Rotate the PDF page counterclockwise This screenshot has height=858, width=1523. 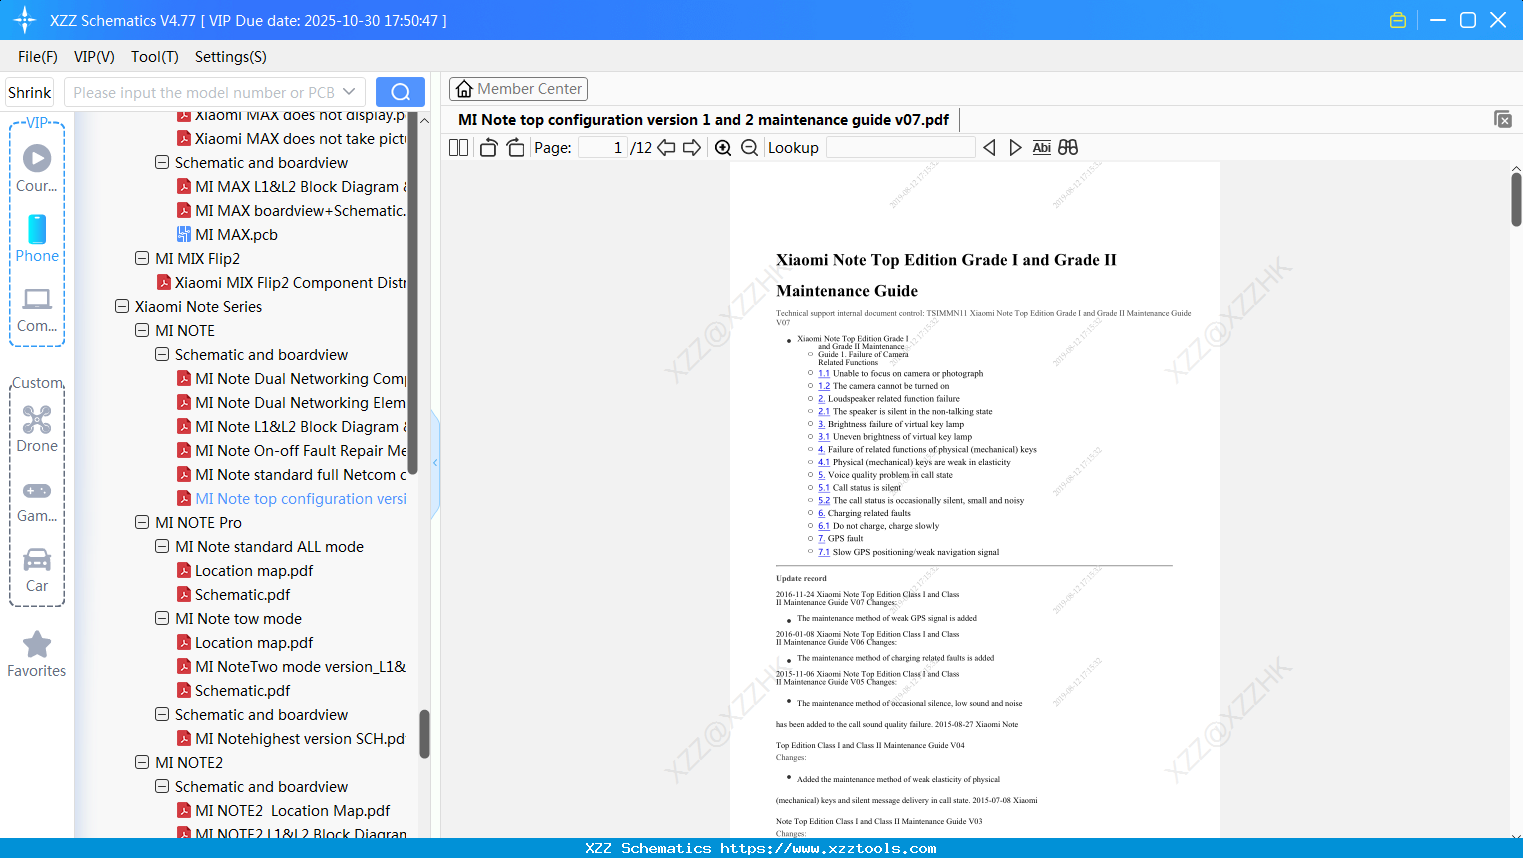[488, 148]
